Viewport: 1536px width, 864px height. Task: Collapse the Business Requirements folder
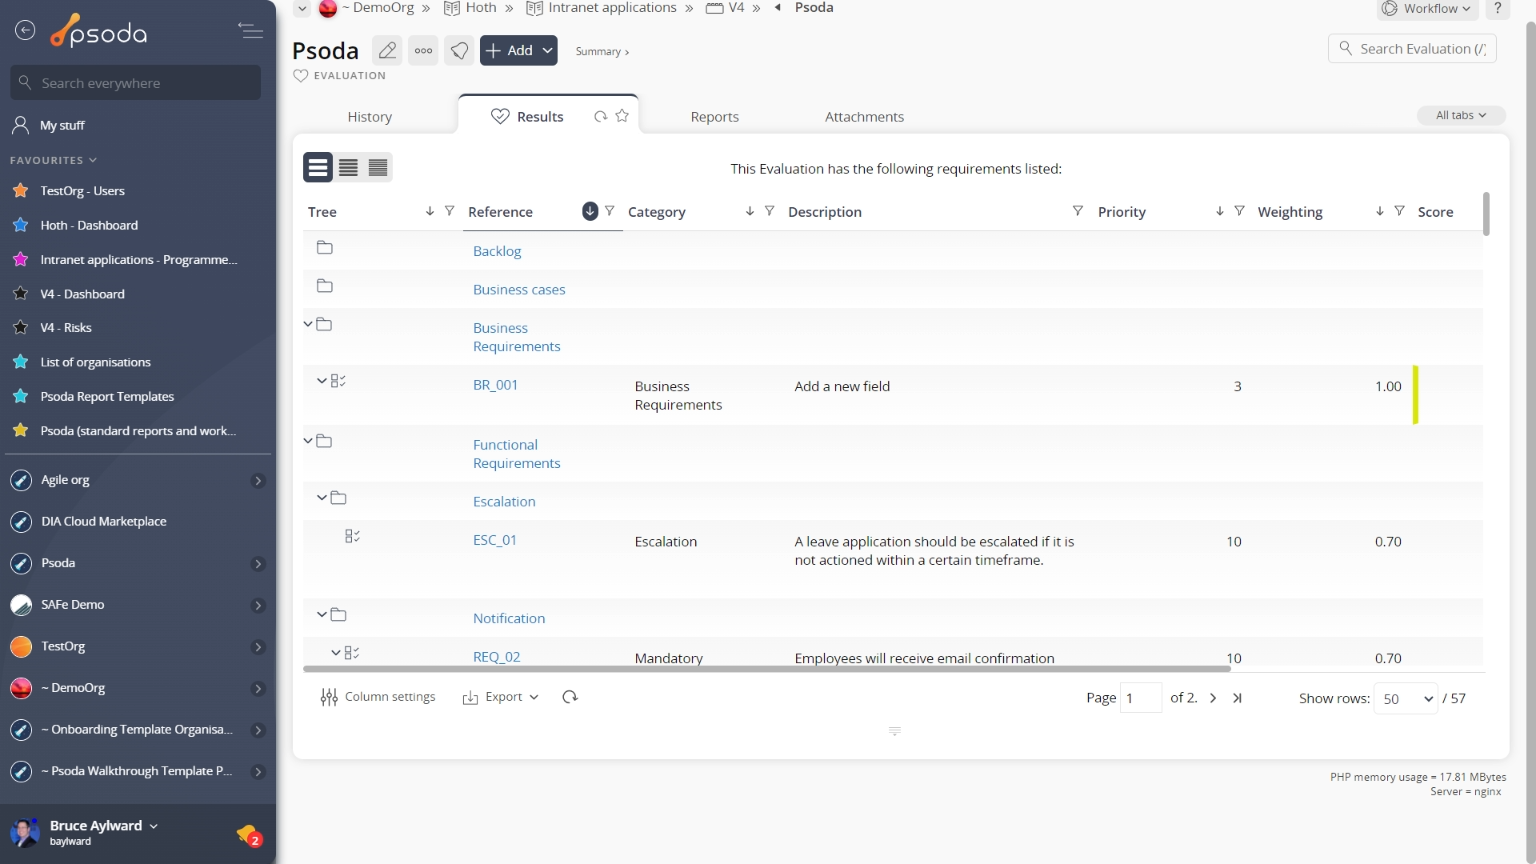[308, 324]
